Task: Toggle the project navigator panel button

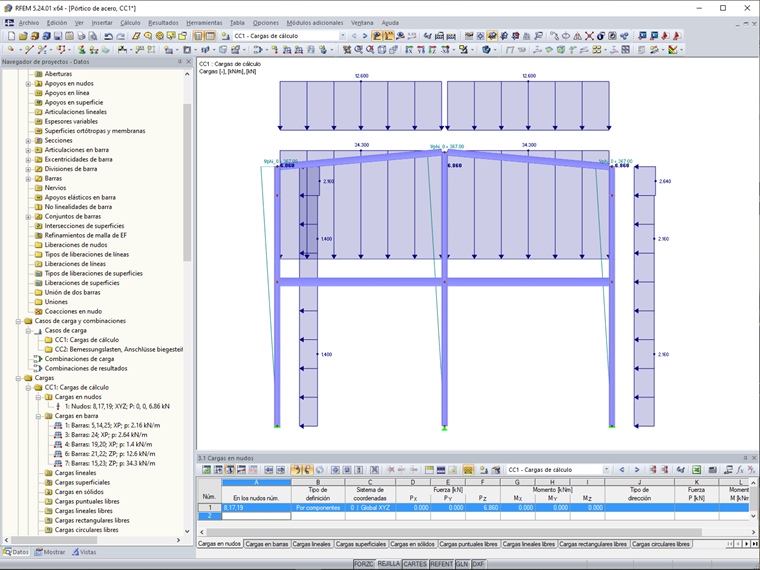Action: 198,36
